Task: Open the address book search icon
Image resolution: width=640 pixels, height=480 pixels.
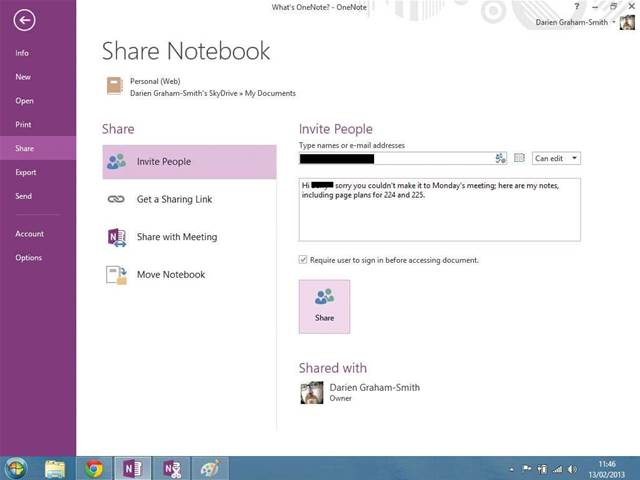Action: tap(519, 158)
